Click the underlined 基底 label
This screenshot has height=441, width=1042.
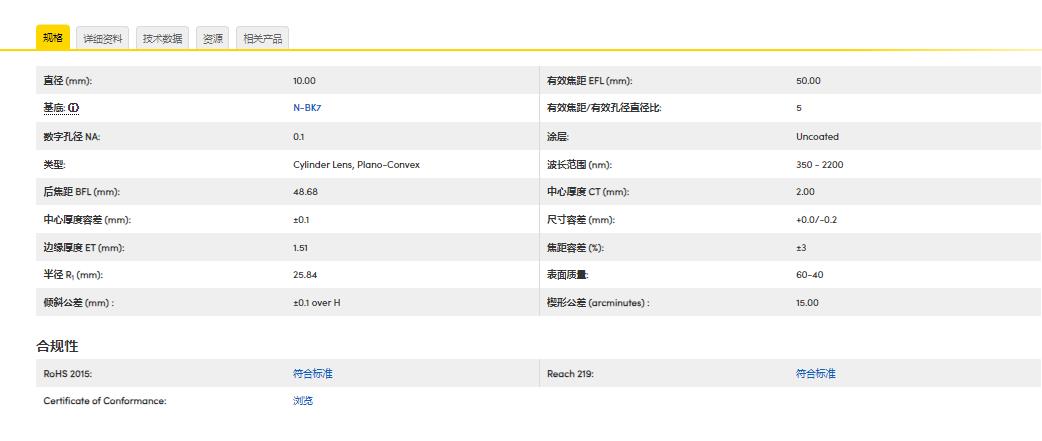click(54, 108)
